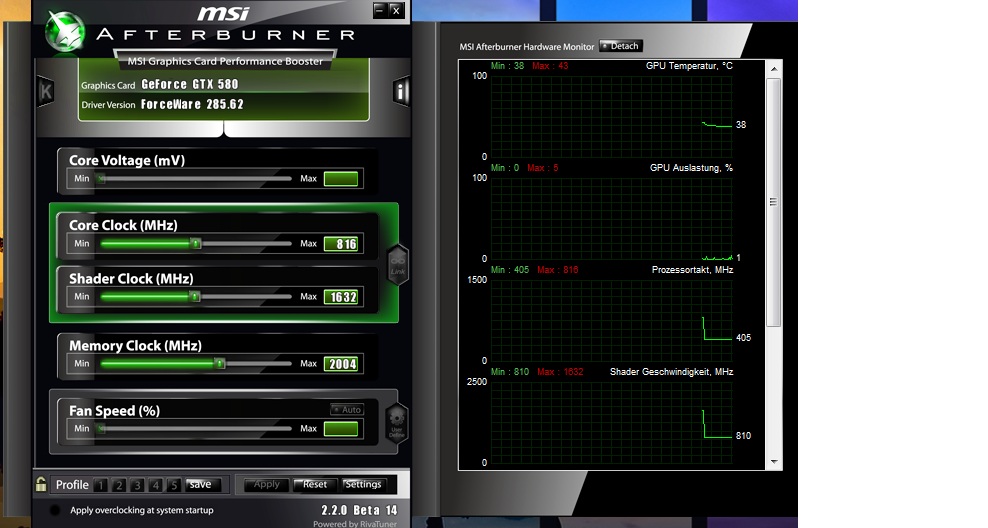
Task: Click the Fan Speed value field
Action: tap(341, 429)
